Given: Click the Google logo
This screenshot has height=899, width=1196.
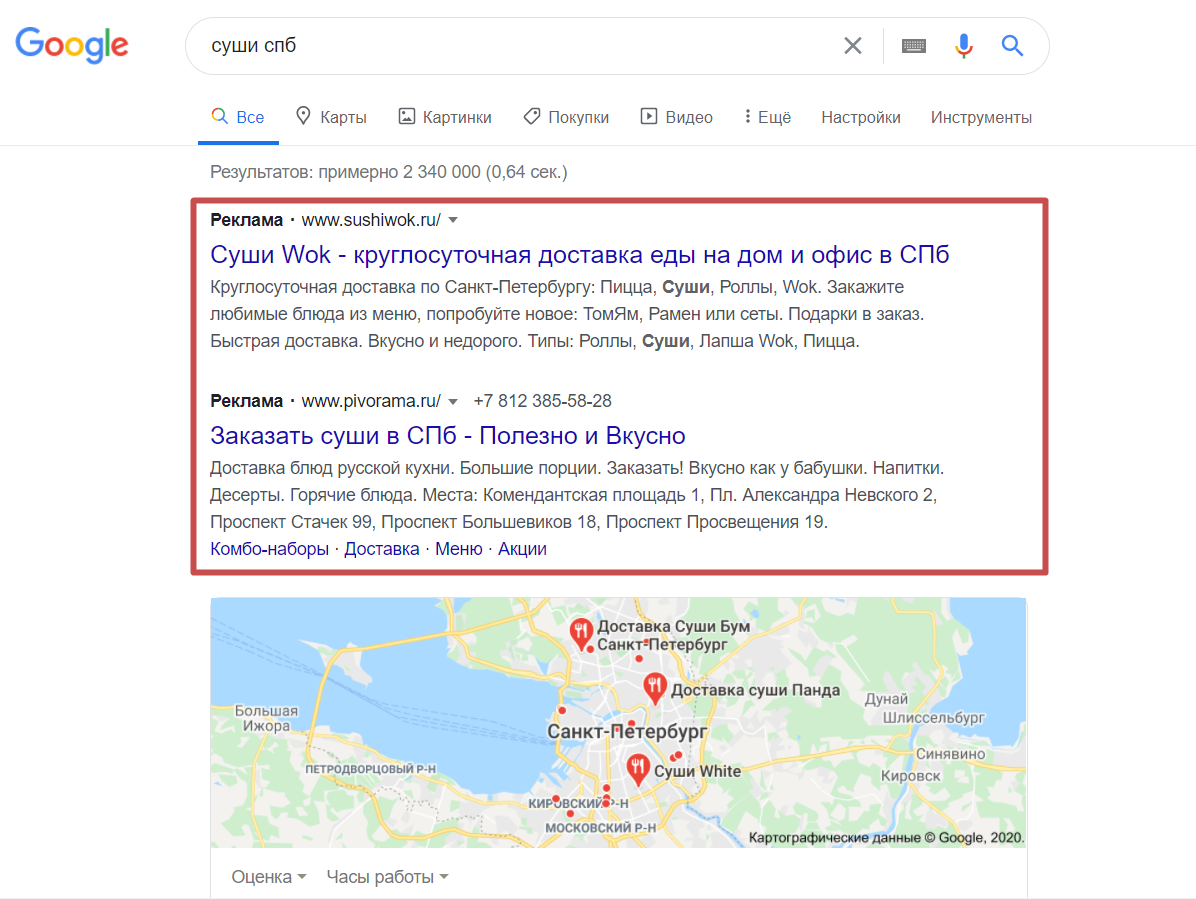Looking at the screenshot, I should 72,45.
